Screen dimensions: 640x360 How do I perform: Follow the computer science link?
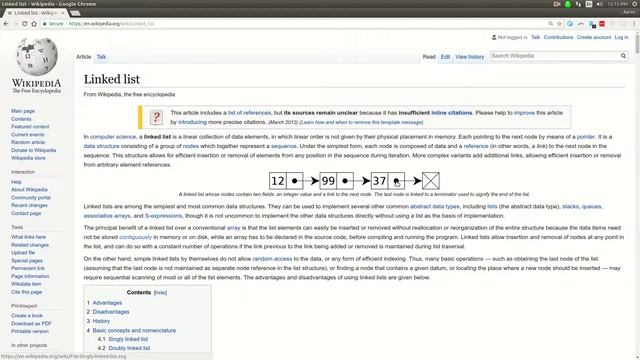113,137
